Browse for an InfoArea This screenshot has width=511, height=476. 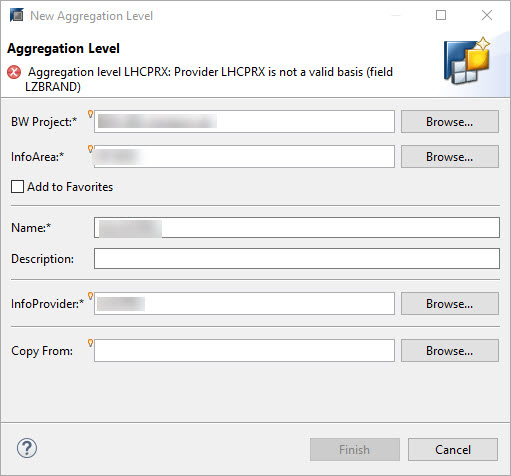coord(450,156)
